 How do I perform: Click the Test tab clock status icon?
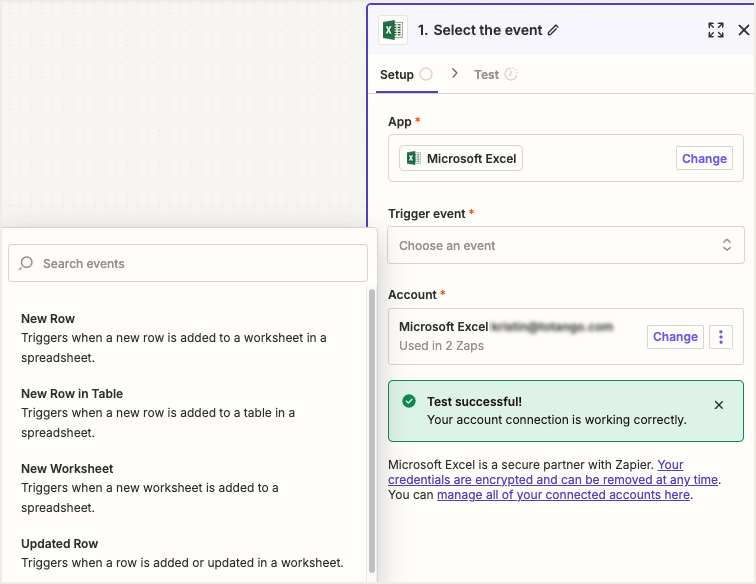point(511,74)
